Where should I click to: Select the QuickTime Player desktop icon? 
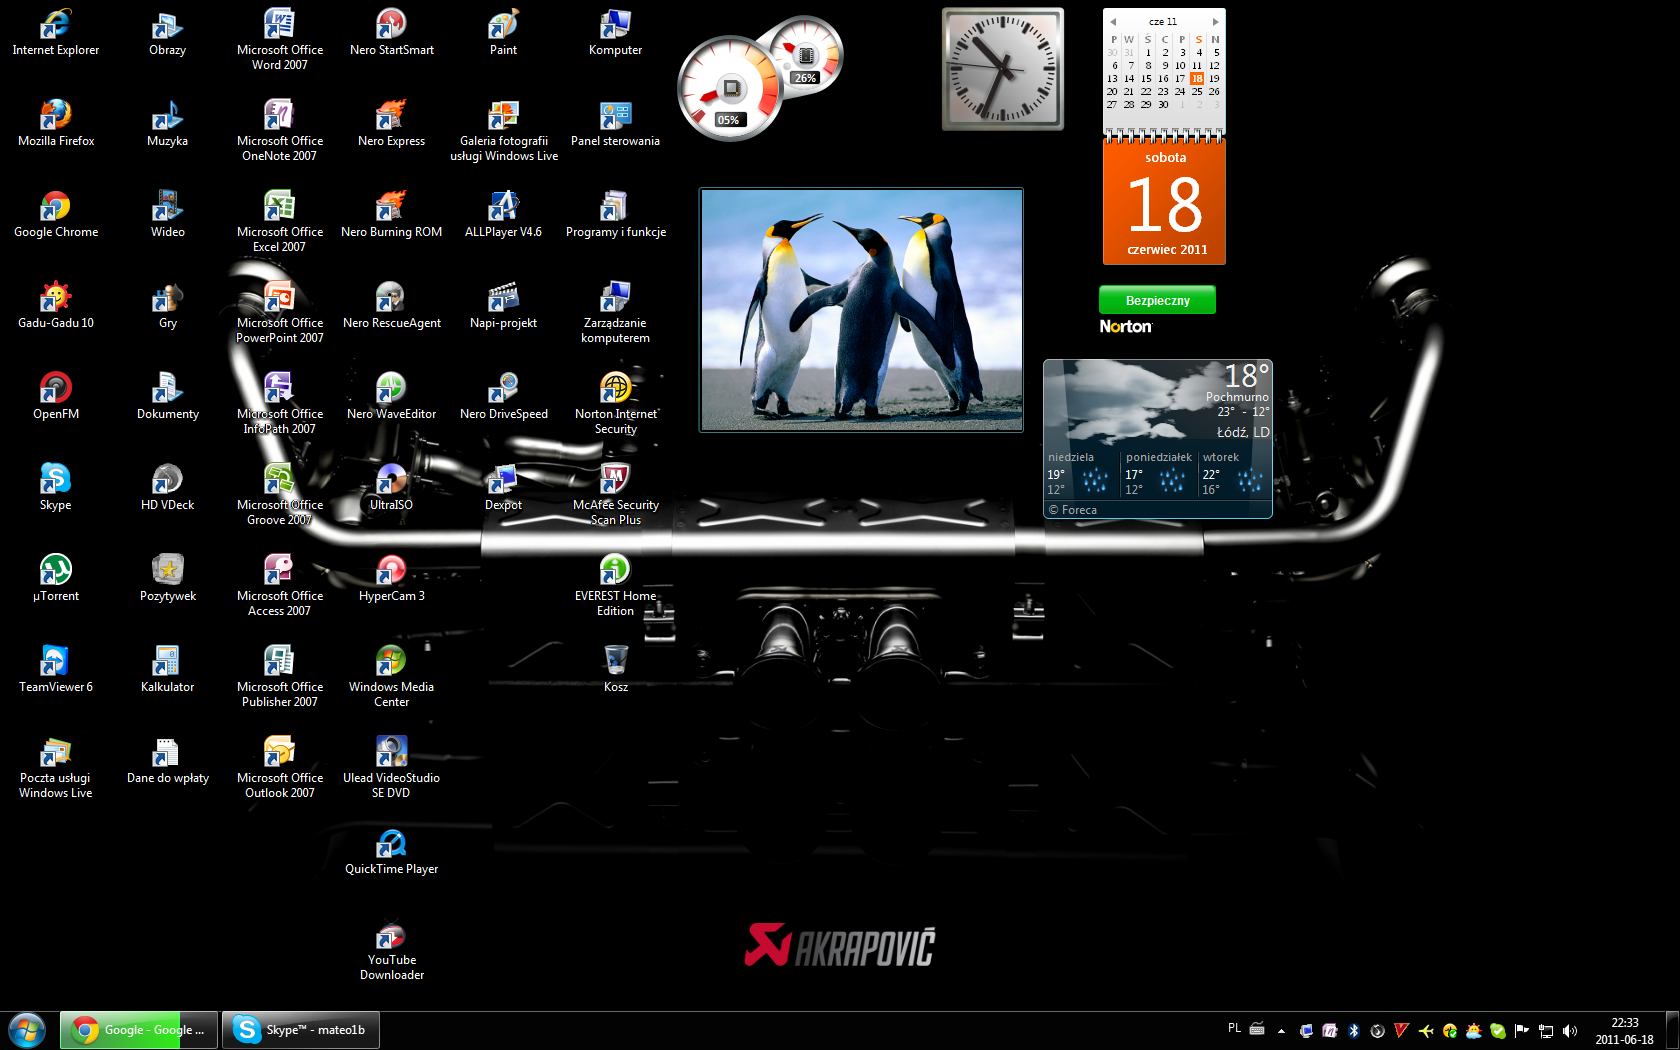coord(392,852)
